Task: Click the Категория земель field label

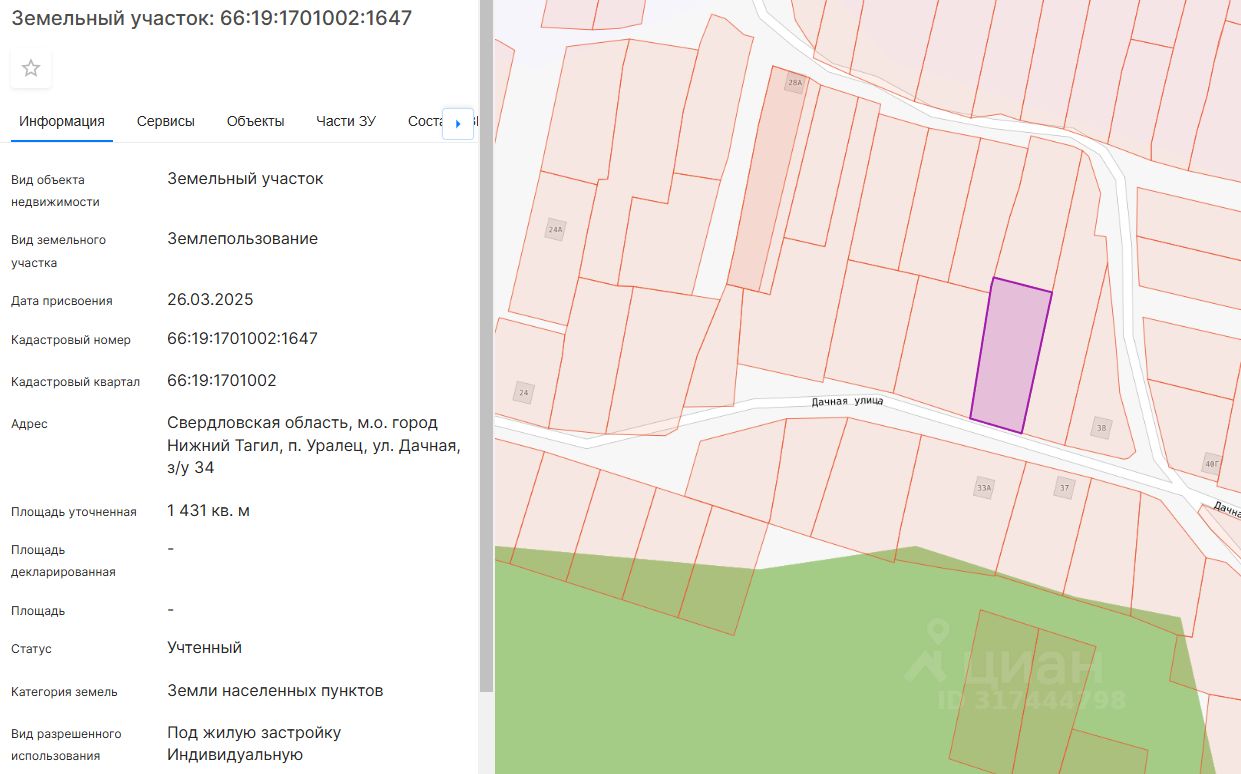Action: point(64,692)
